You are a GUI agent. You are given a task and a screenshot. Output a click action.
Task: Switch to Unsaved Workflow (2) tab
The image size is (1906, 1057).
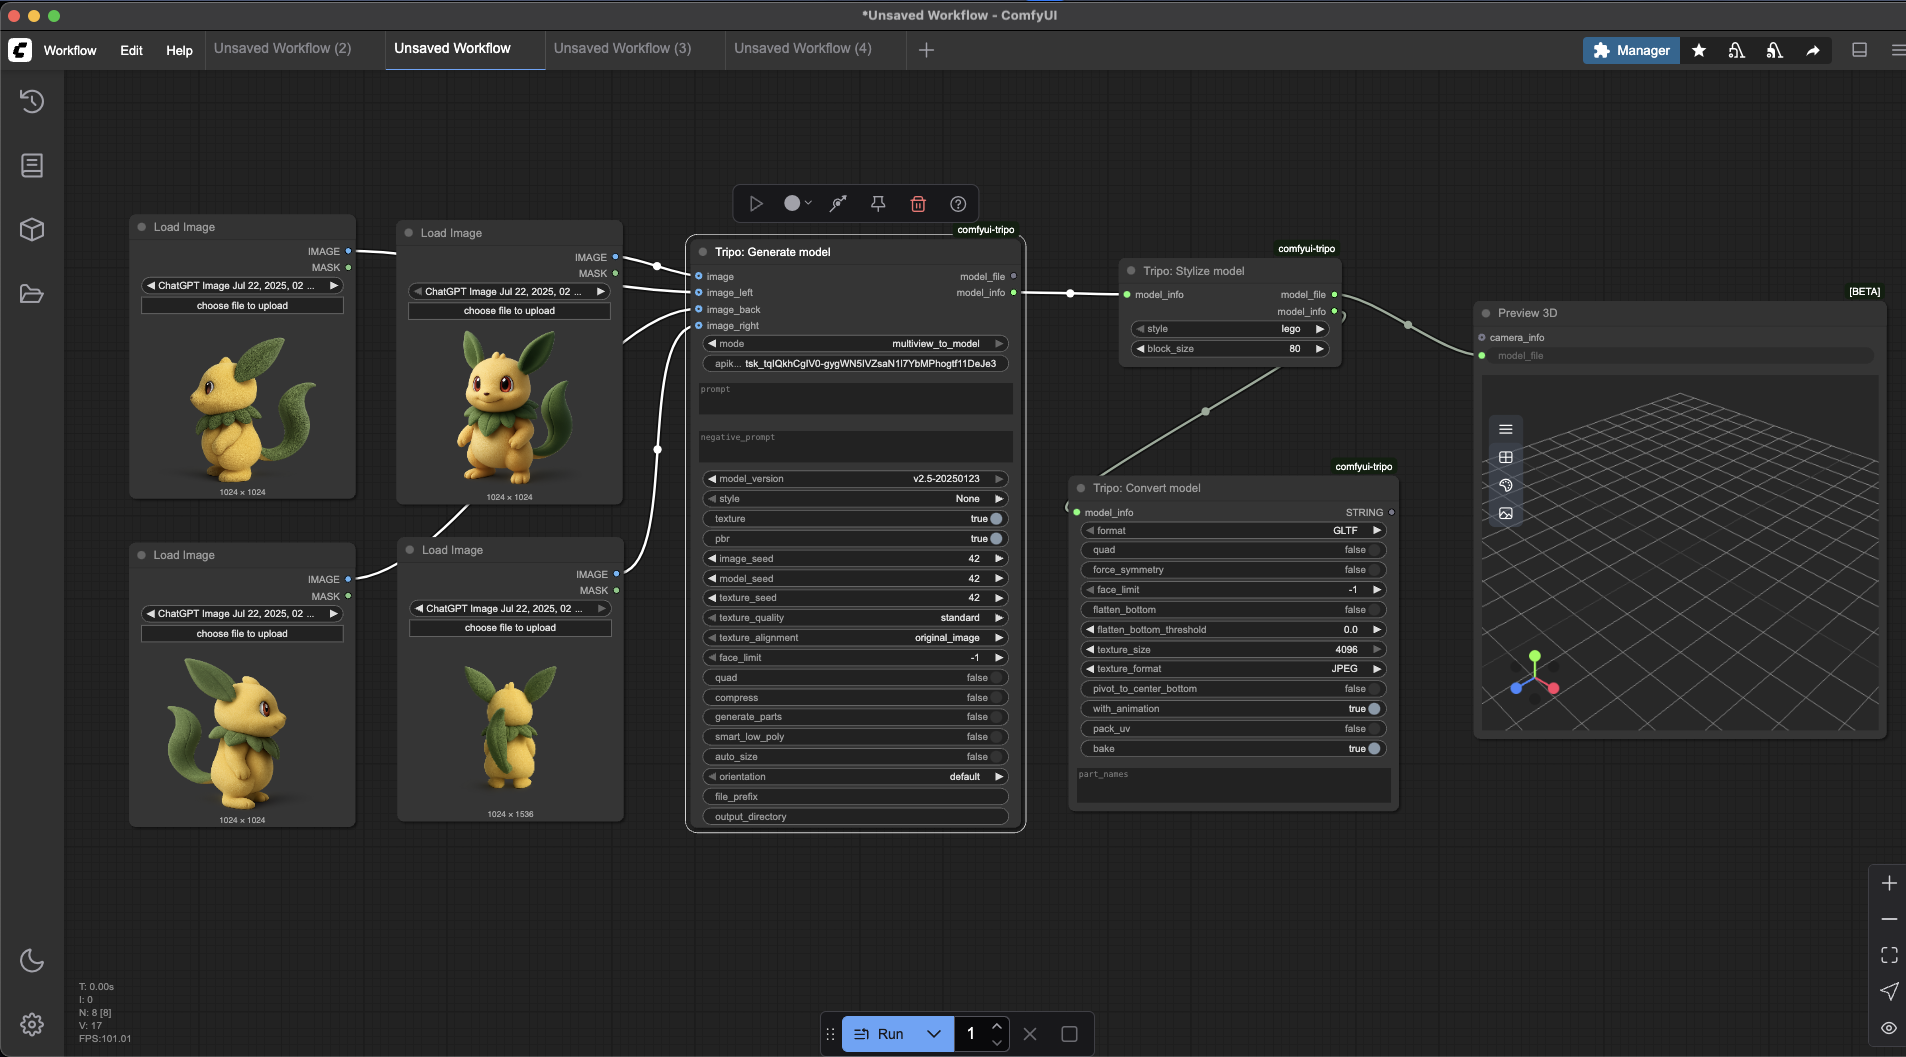(282, 48)
